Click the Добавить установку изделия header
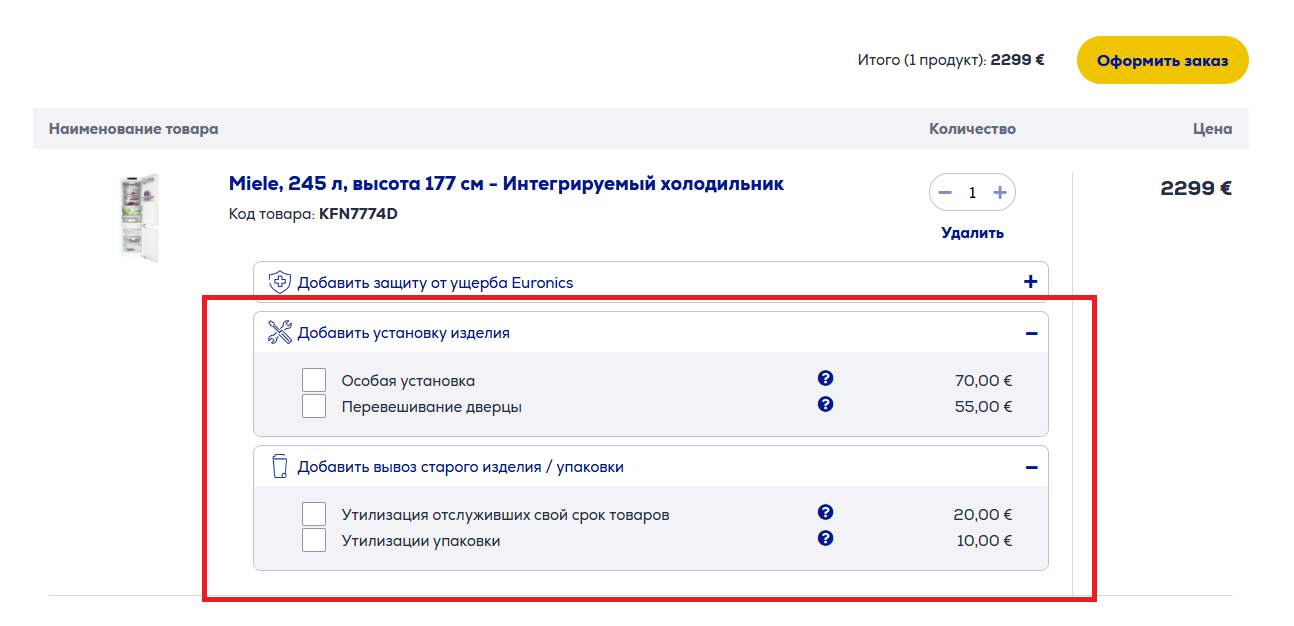The image size is (1294, 626). pyautogui.click(x=651, y=333)
